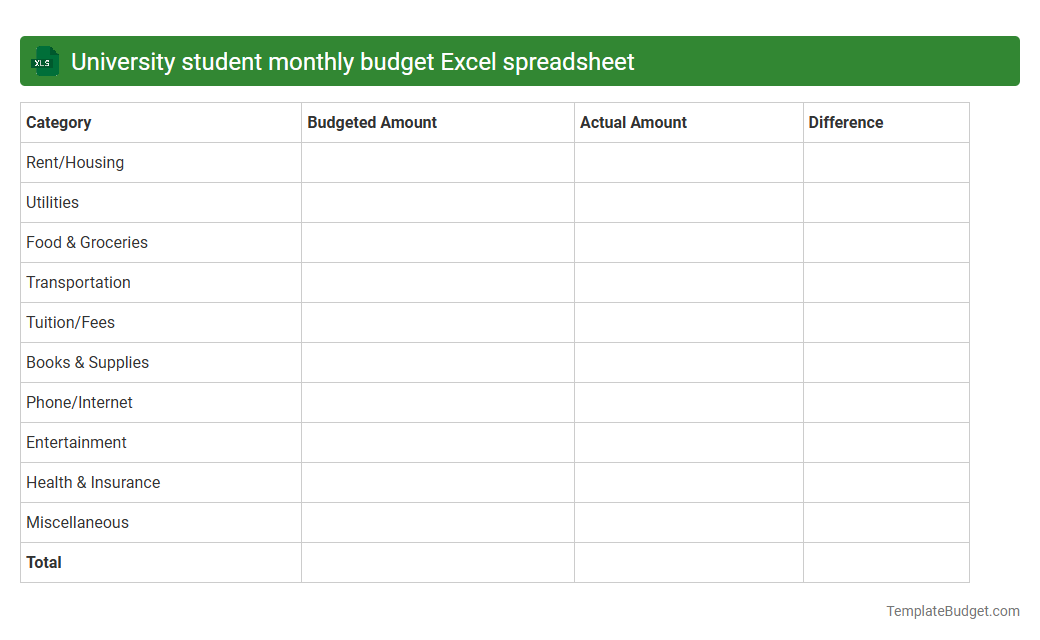Click the Difference cell in the Total row
Image resolution: width=1040 pixels, height=640 pixels.
pos(886,562)
